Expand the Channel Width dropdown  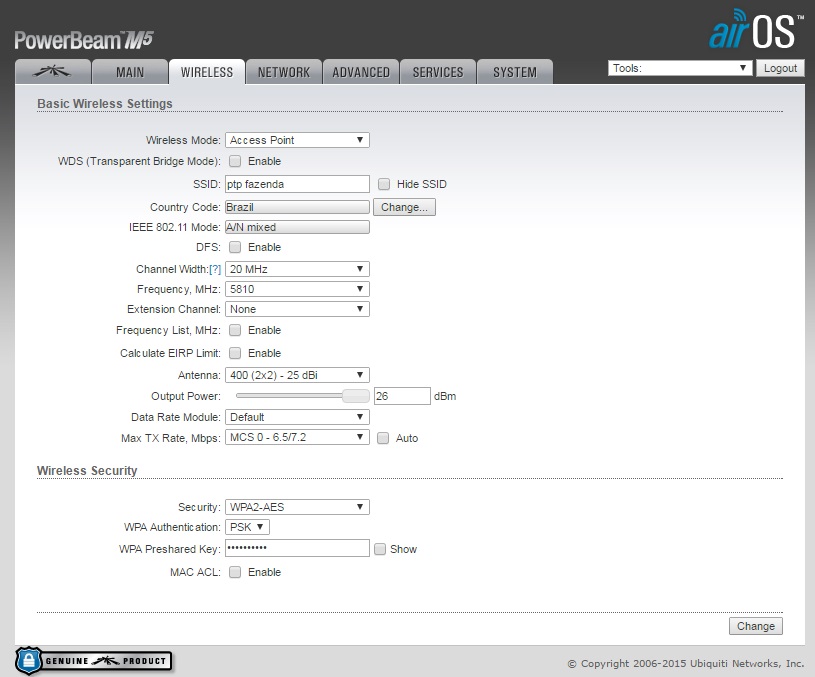tap(297, 269)
